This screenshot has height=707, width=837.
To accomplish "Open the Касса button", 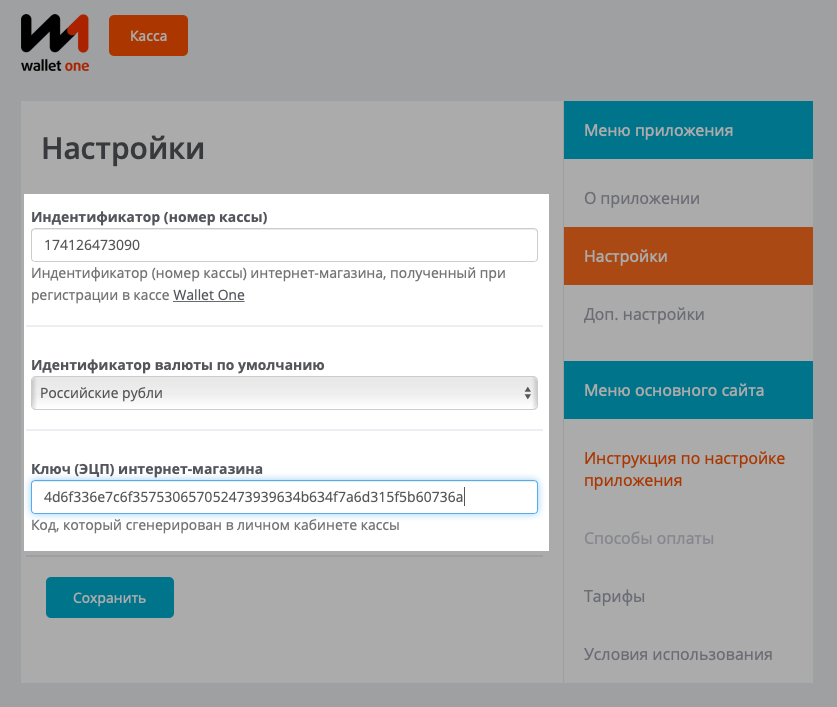I will [148, 35].
